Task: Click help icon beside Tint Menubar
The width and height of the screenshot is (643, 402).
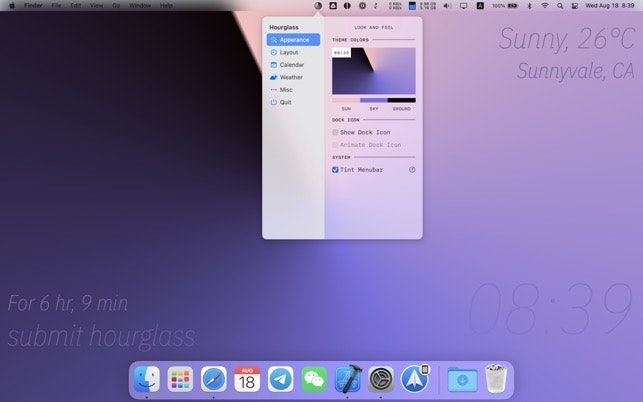Action: click(x=412, y=170)
